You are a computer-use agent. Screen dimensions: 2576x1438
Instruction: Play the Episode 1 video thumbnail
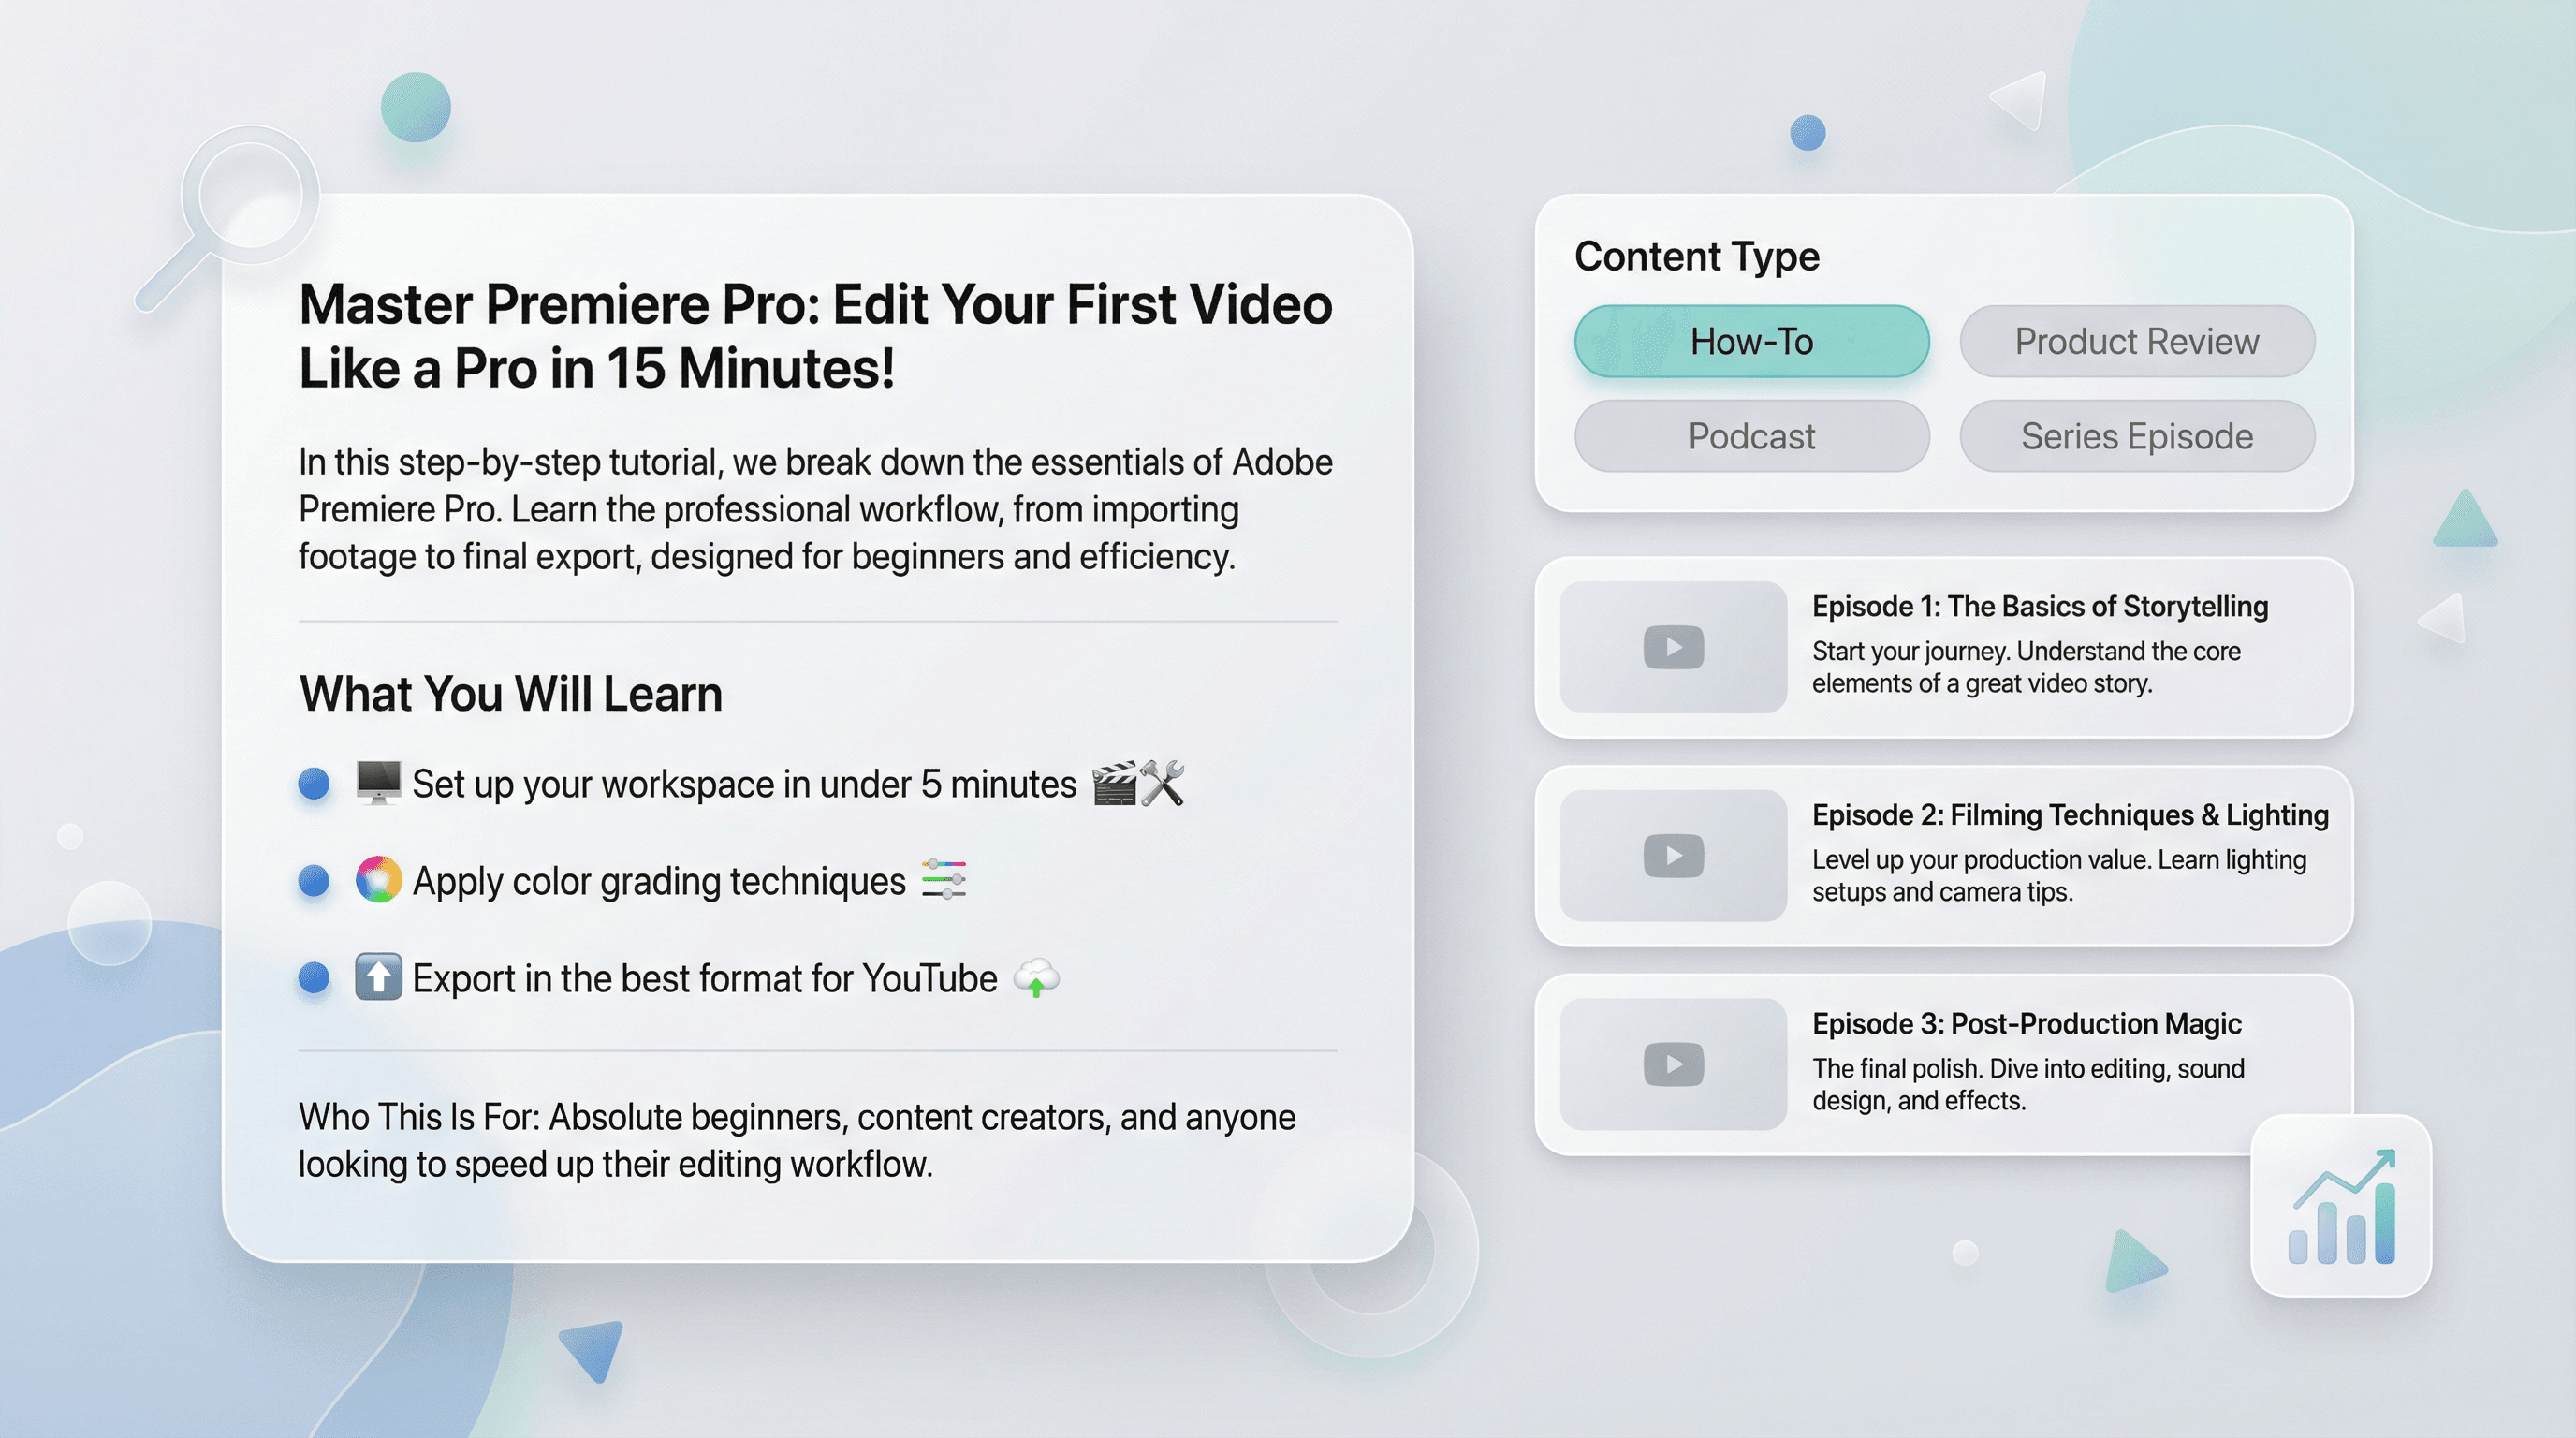1673,647
